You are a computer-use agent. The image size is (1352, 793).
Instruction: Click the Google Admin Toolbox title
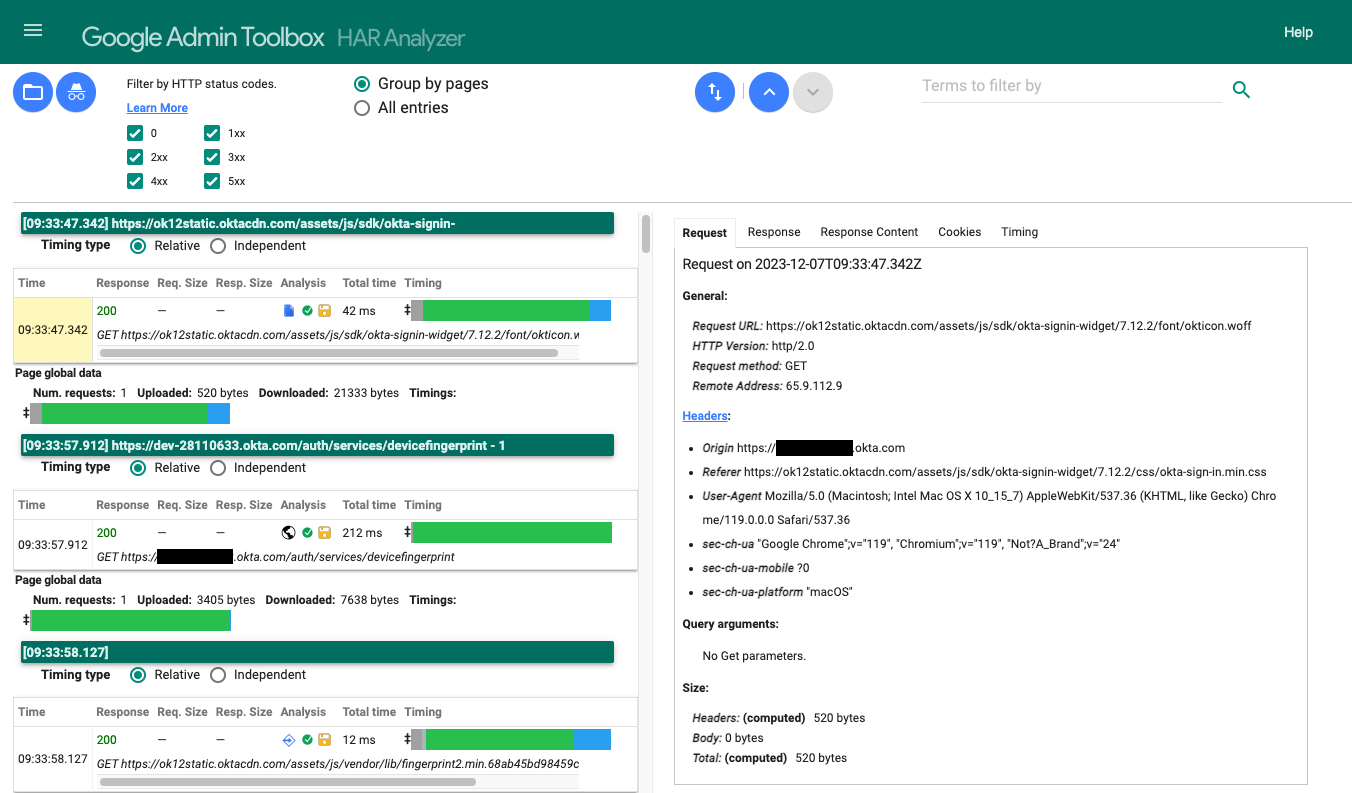point(203,37)
